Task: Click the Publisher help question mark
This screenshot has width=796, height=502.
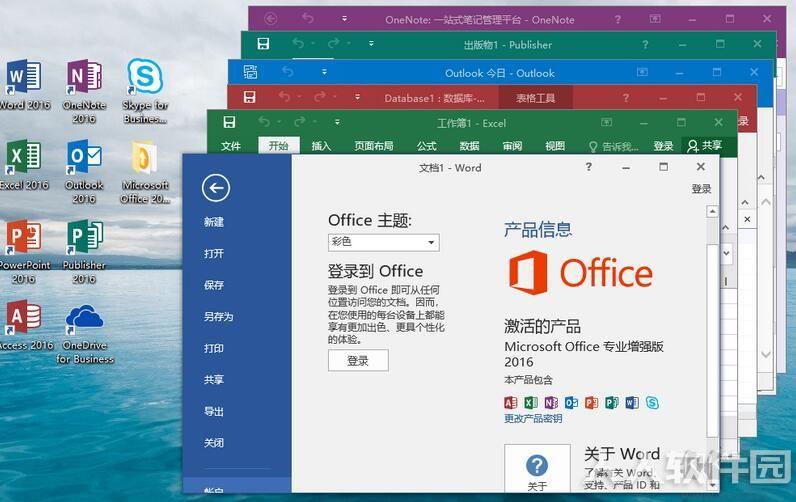Action: [645, 44]
